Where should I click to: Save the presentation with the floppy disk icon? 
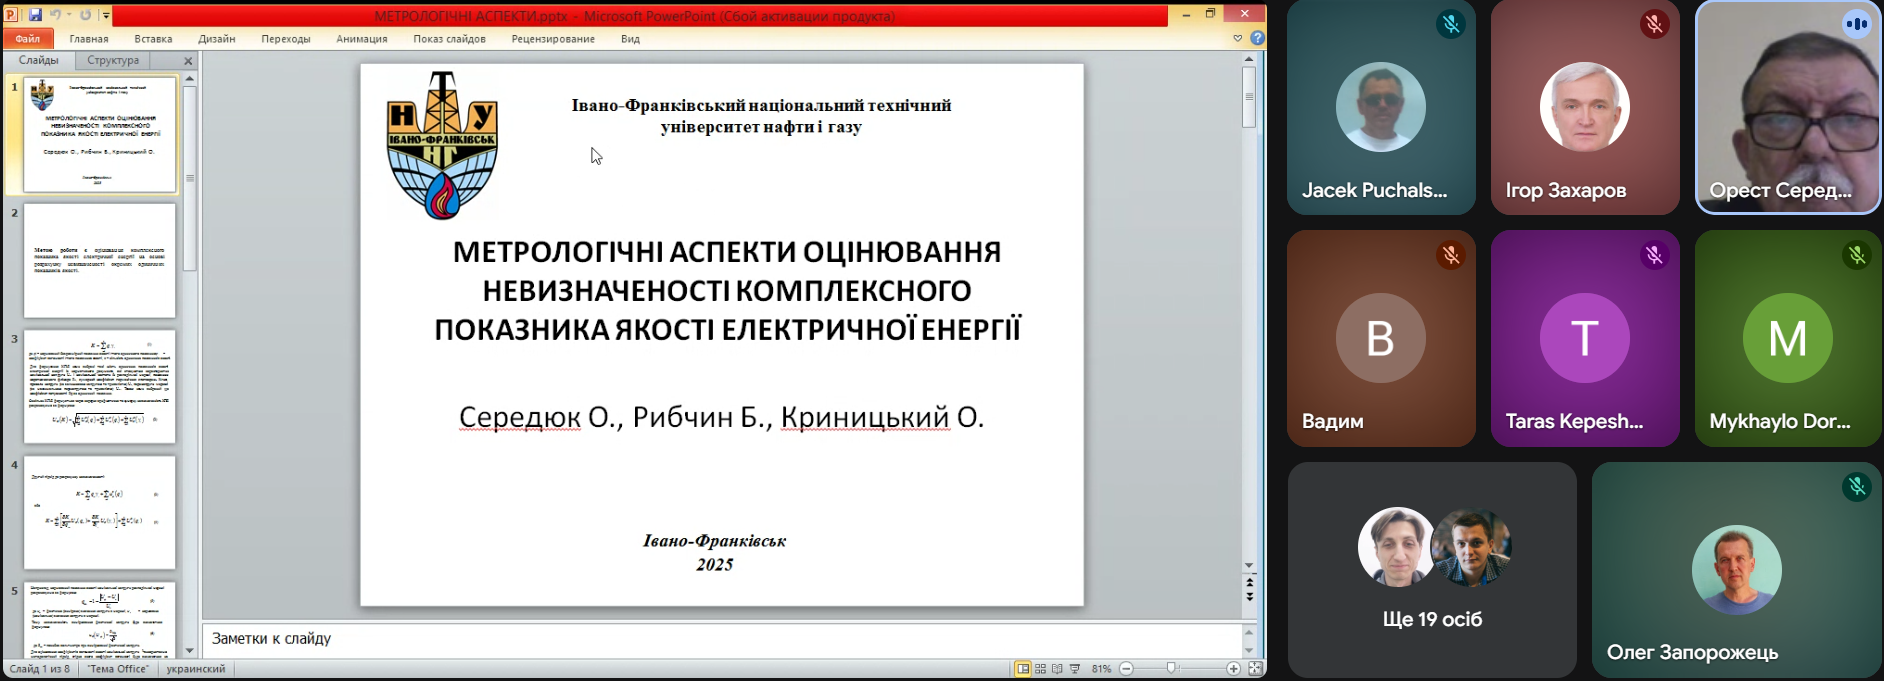pos(35,15)
